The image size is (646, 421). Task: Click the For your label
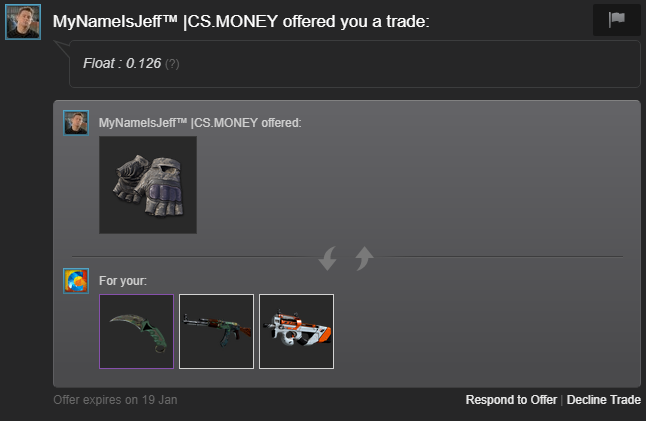coord(123,281)
